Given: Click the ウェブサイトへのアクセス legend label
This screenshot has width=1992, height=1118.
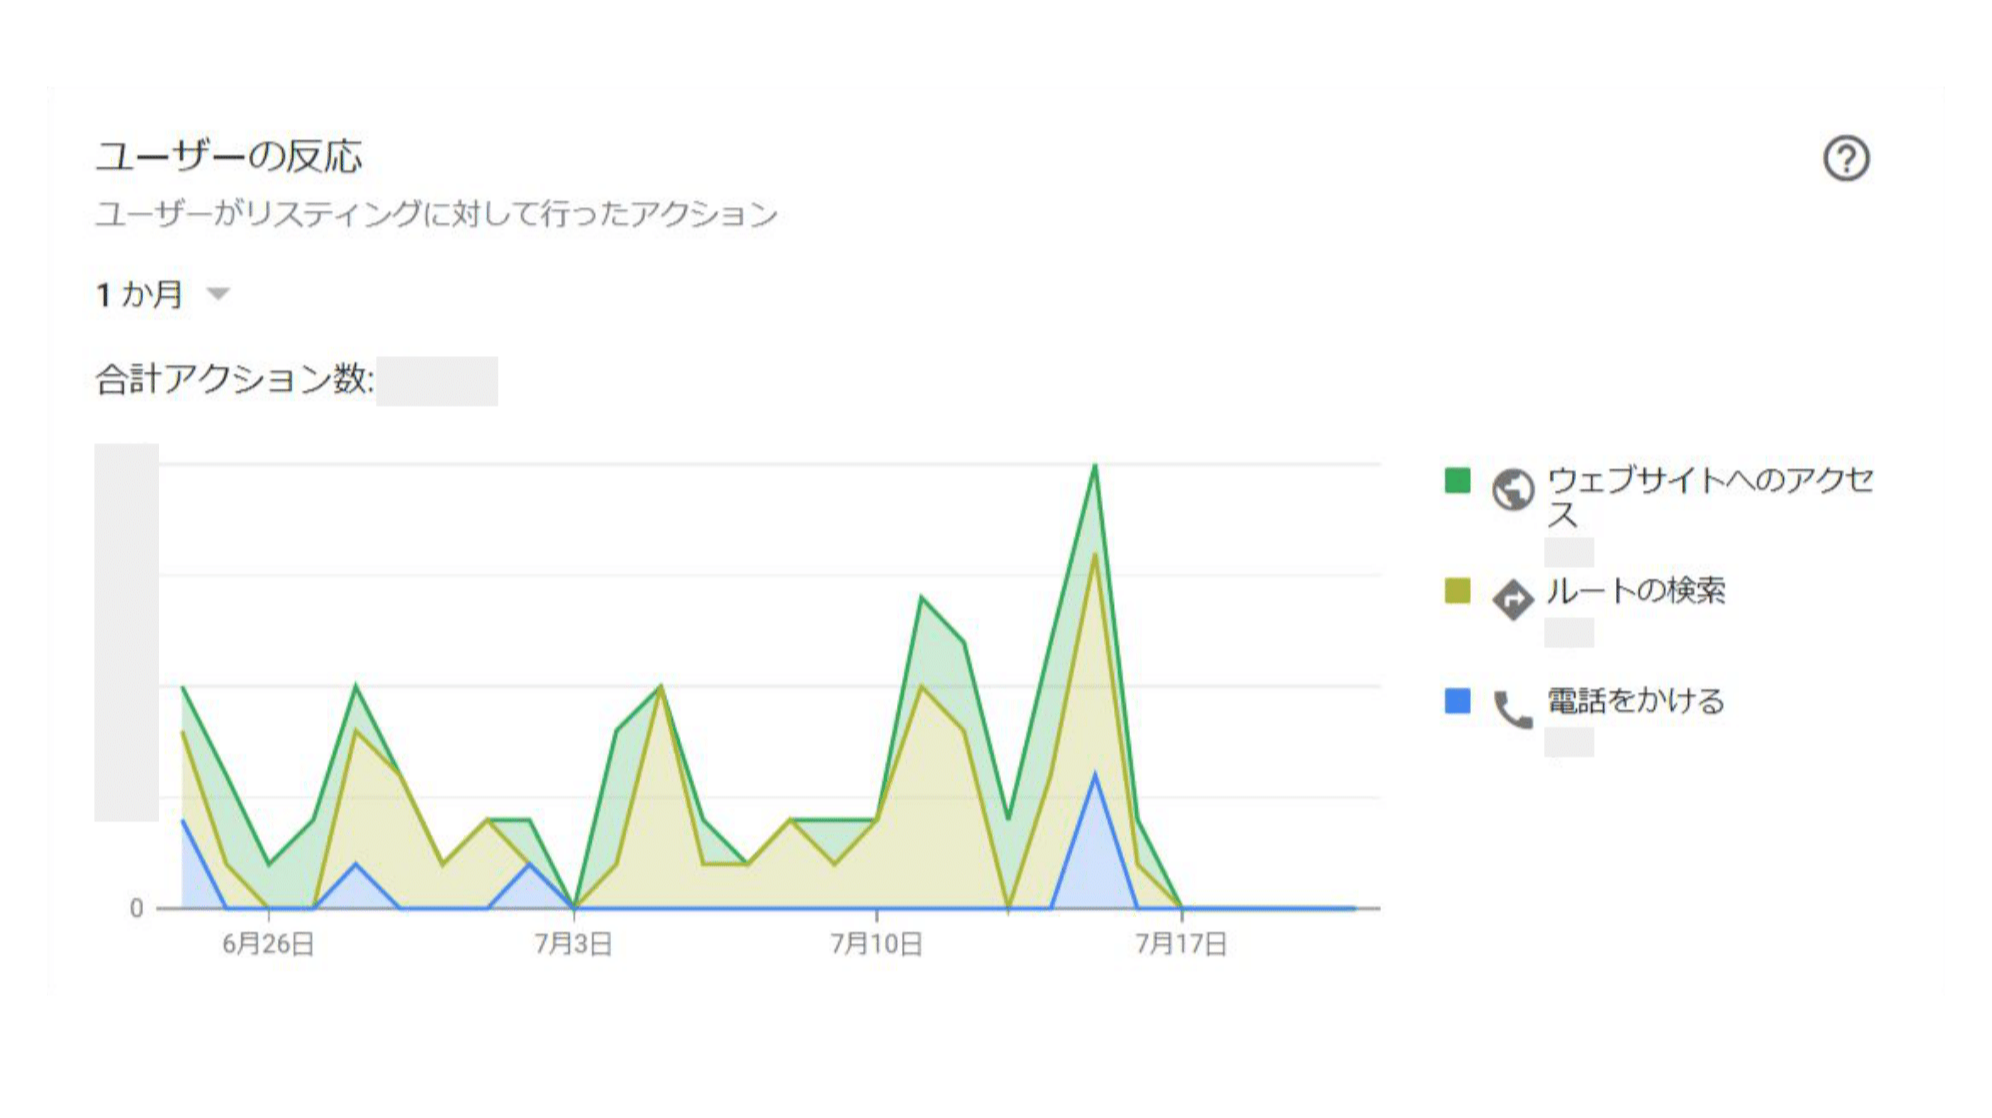Looking at the screenshot, I should 1709,496.
